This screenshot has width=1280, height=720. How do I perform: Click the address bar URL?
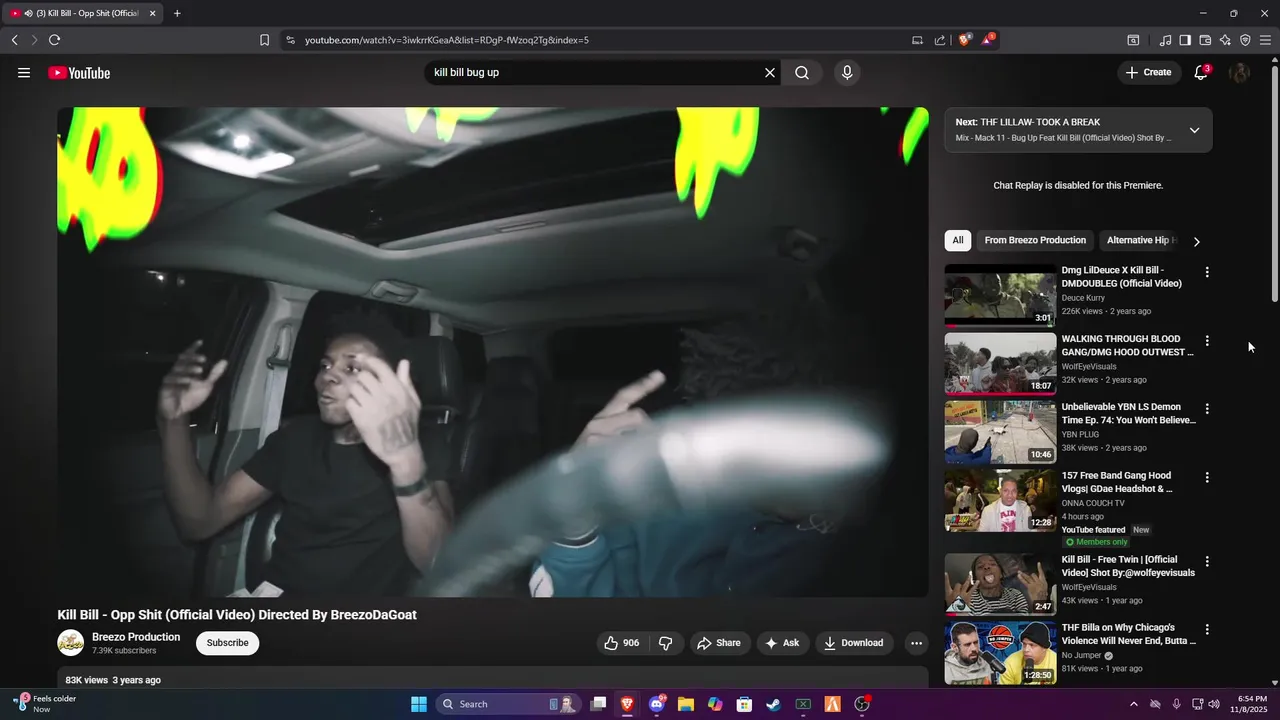coord(446,40)
